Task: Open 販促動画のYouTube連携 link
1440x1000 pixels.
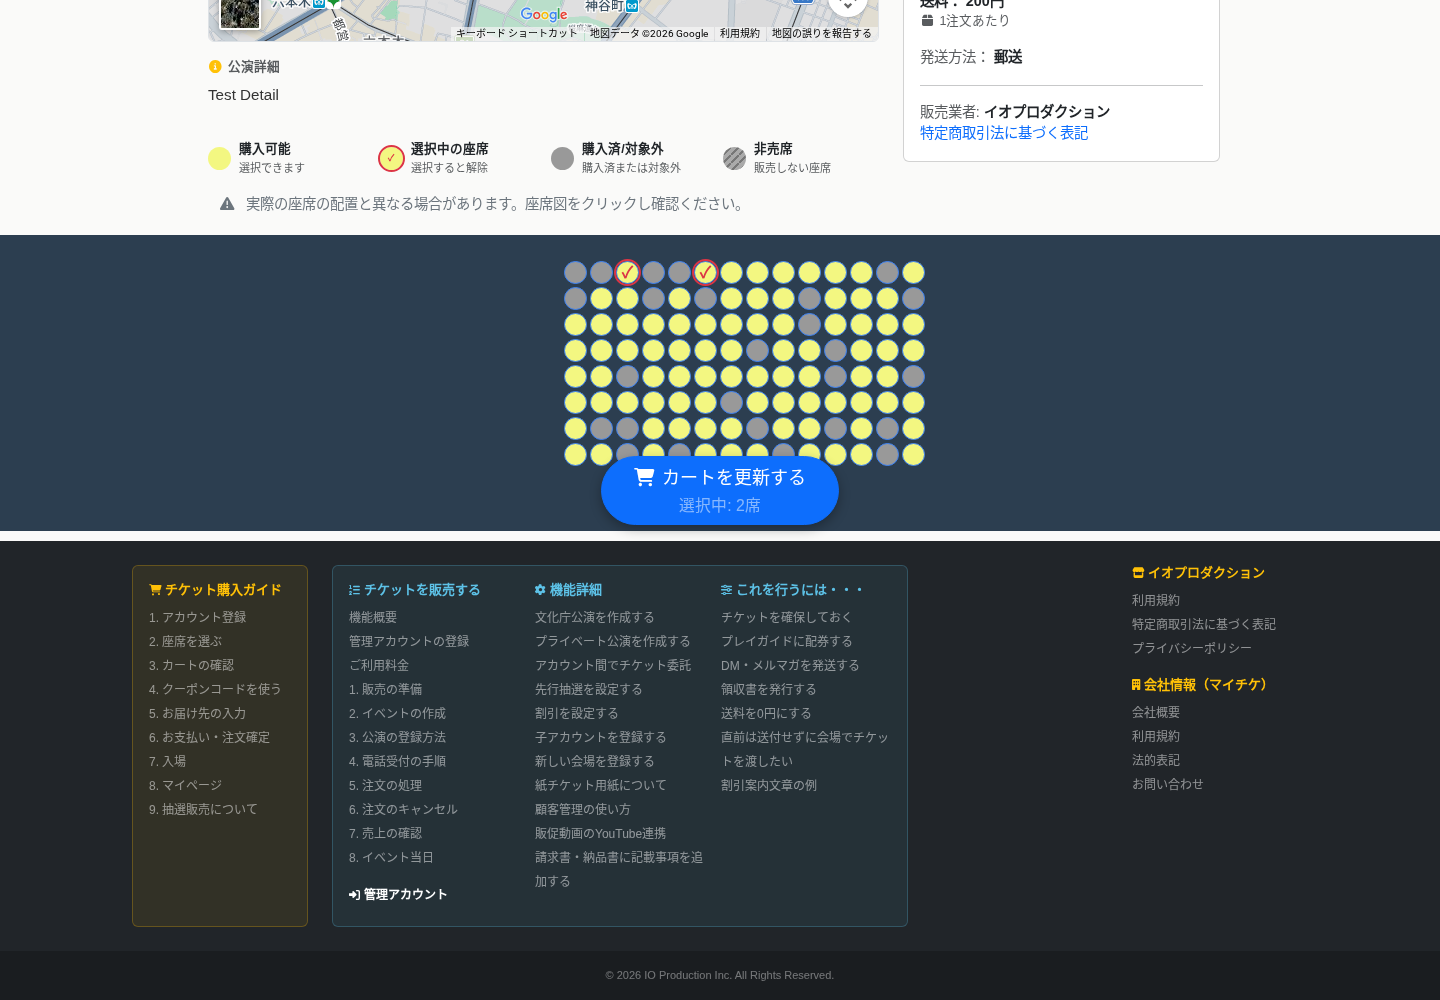Action: pyautogui.click(x=600, y=834)
